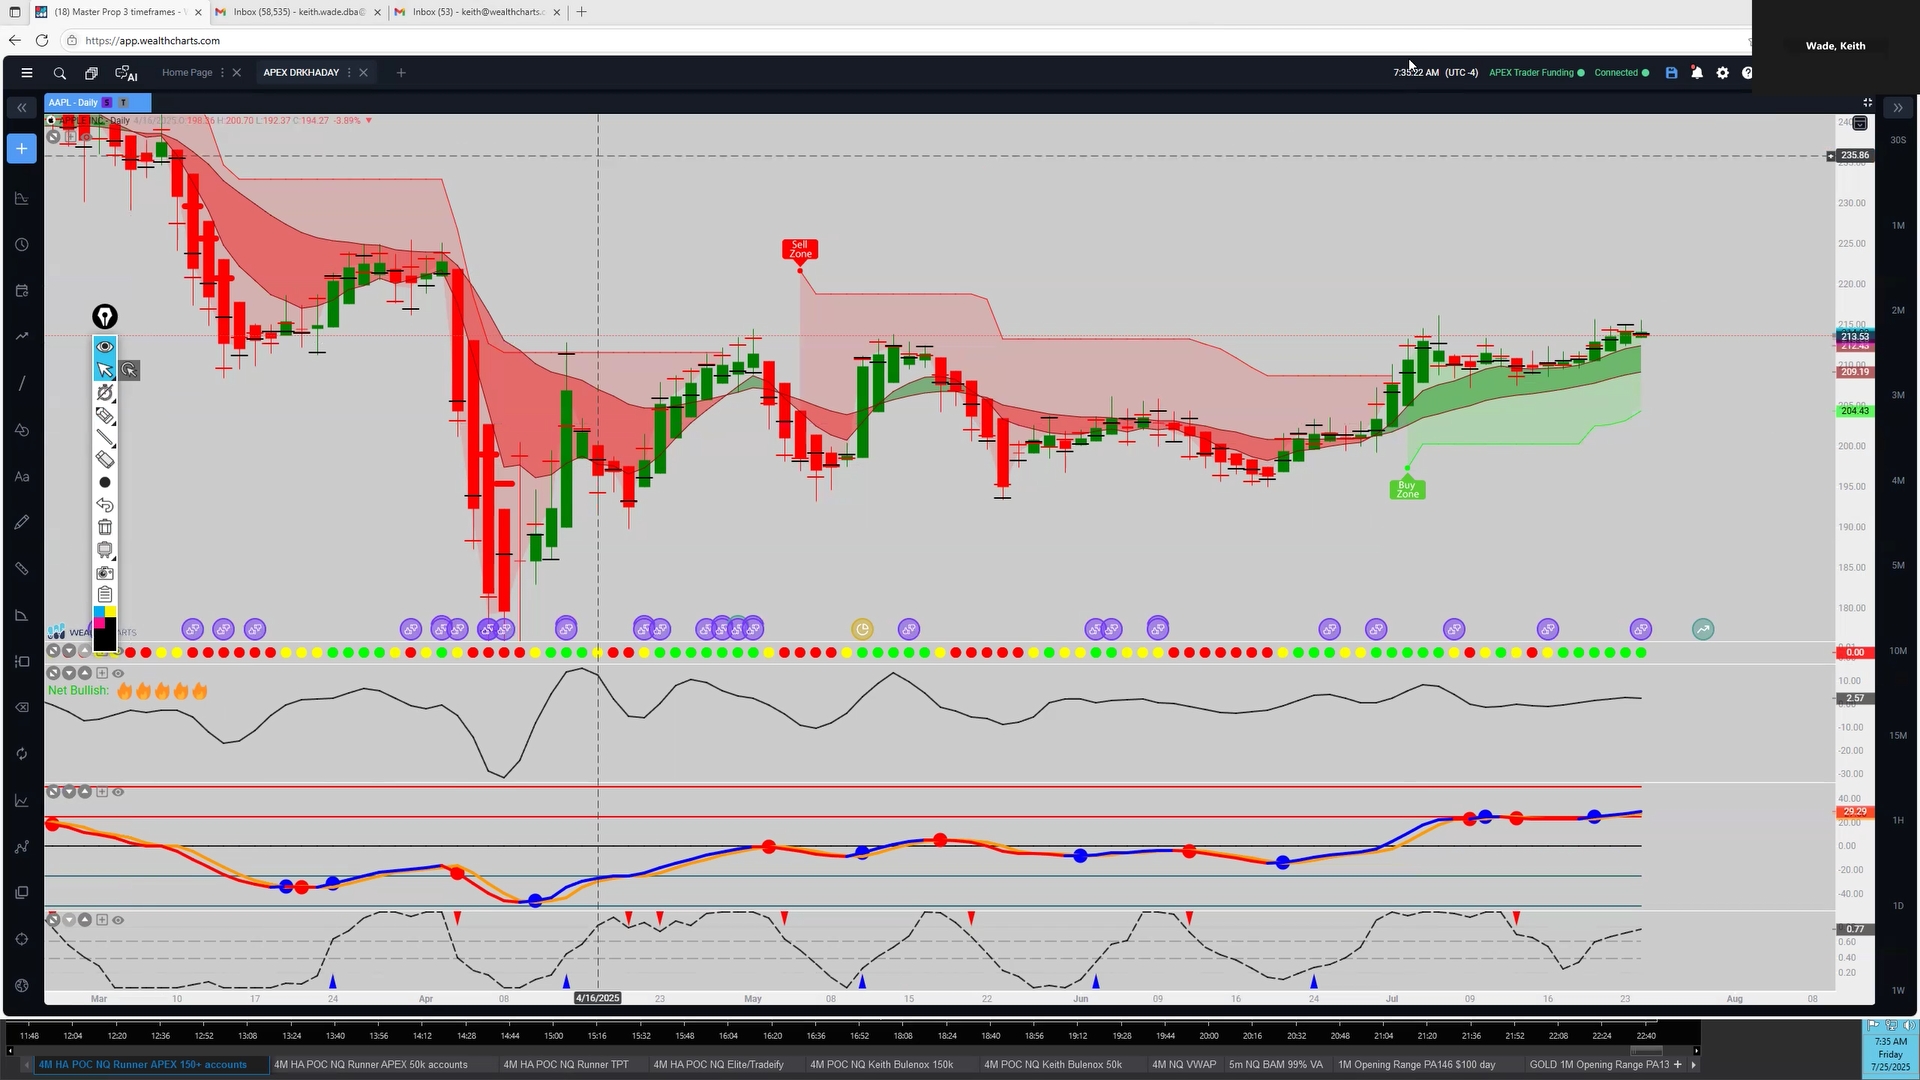Select the eye tool in drawing palette

pos(105,346)
